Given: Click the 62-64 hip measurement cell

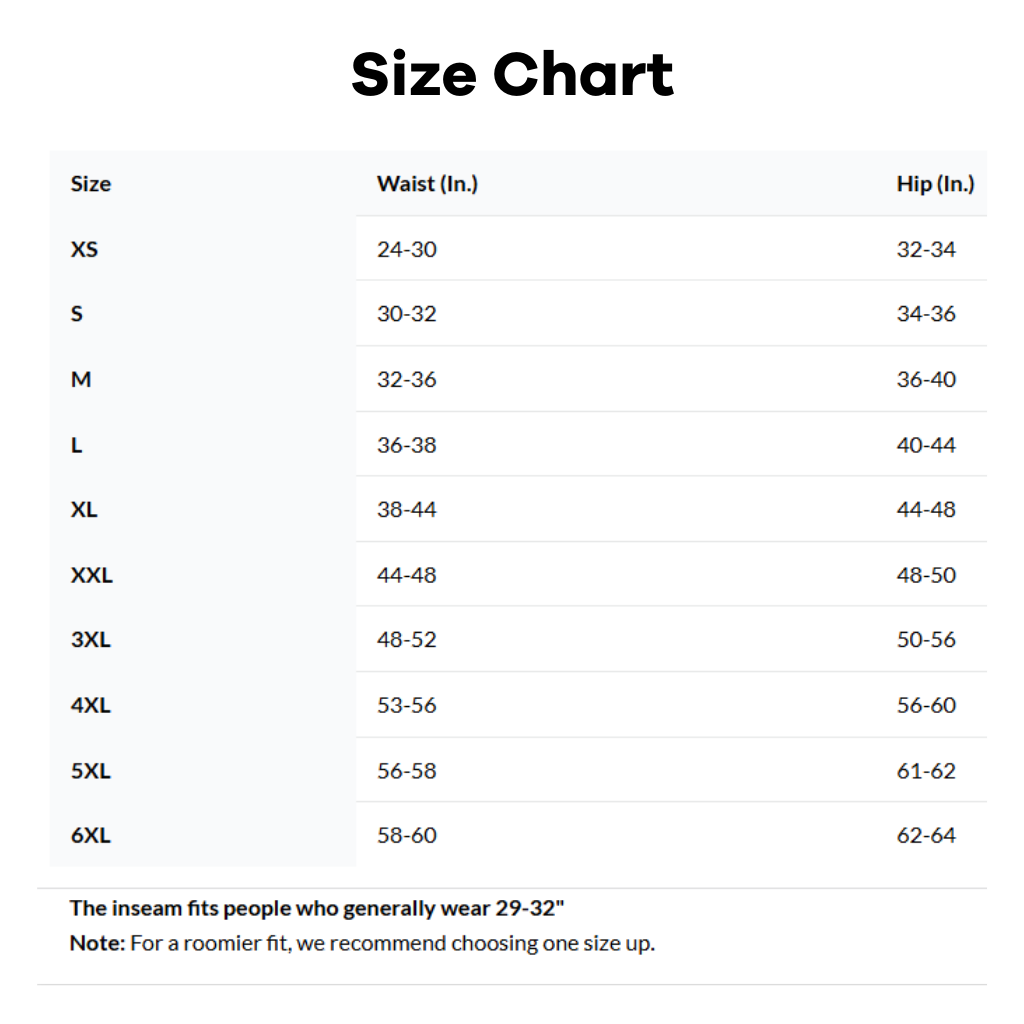Looking at the screenshot, I should coord(926,836).
